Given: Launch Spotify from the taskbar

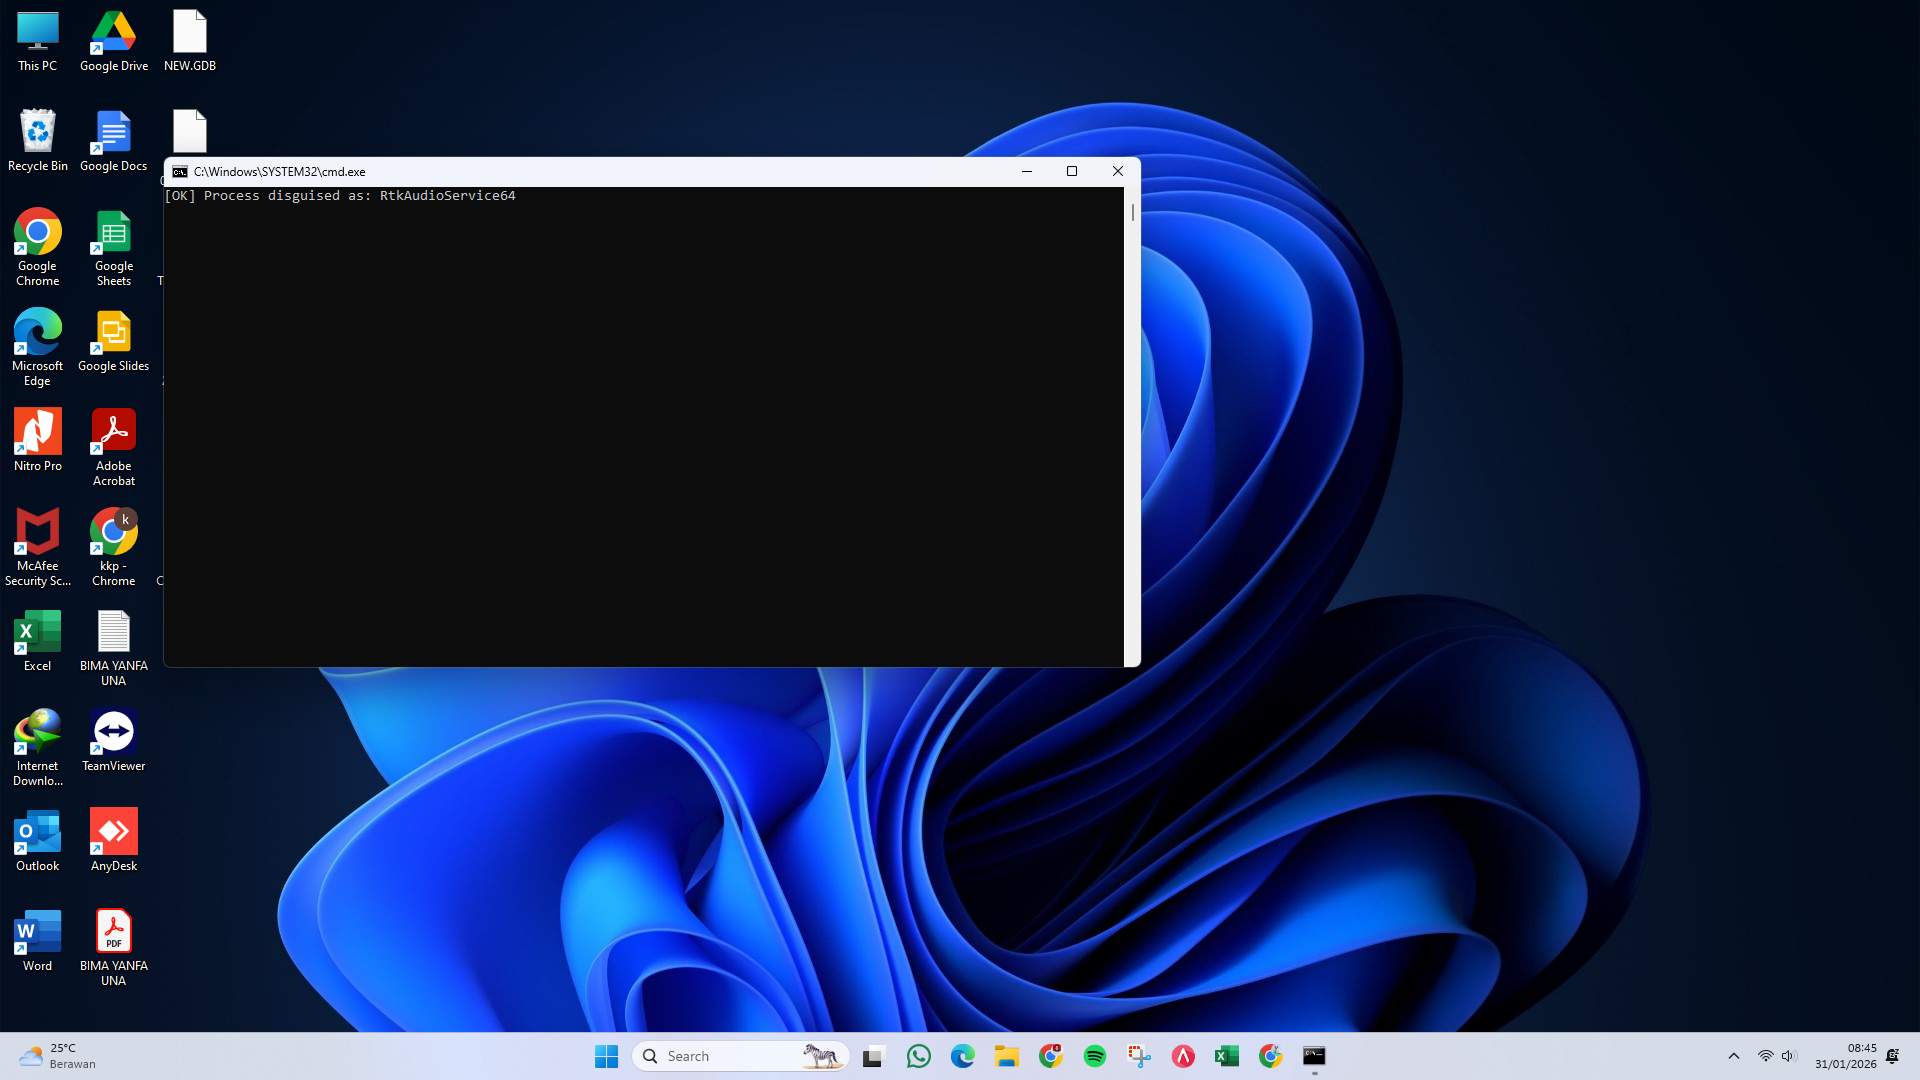Looking at the screenshot, I should pyautogui.click(x=1095, y=1055).
